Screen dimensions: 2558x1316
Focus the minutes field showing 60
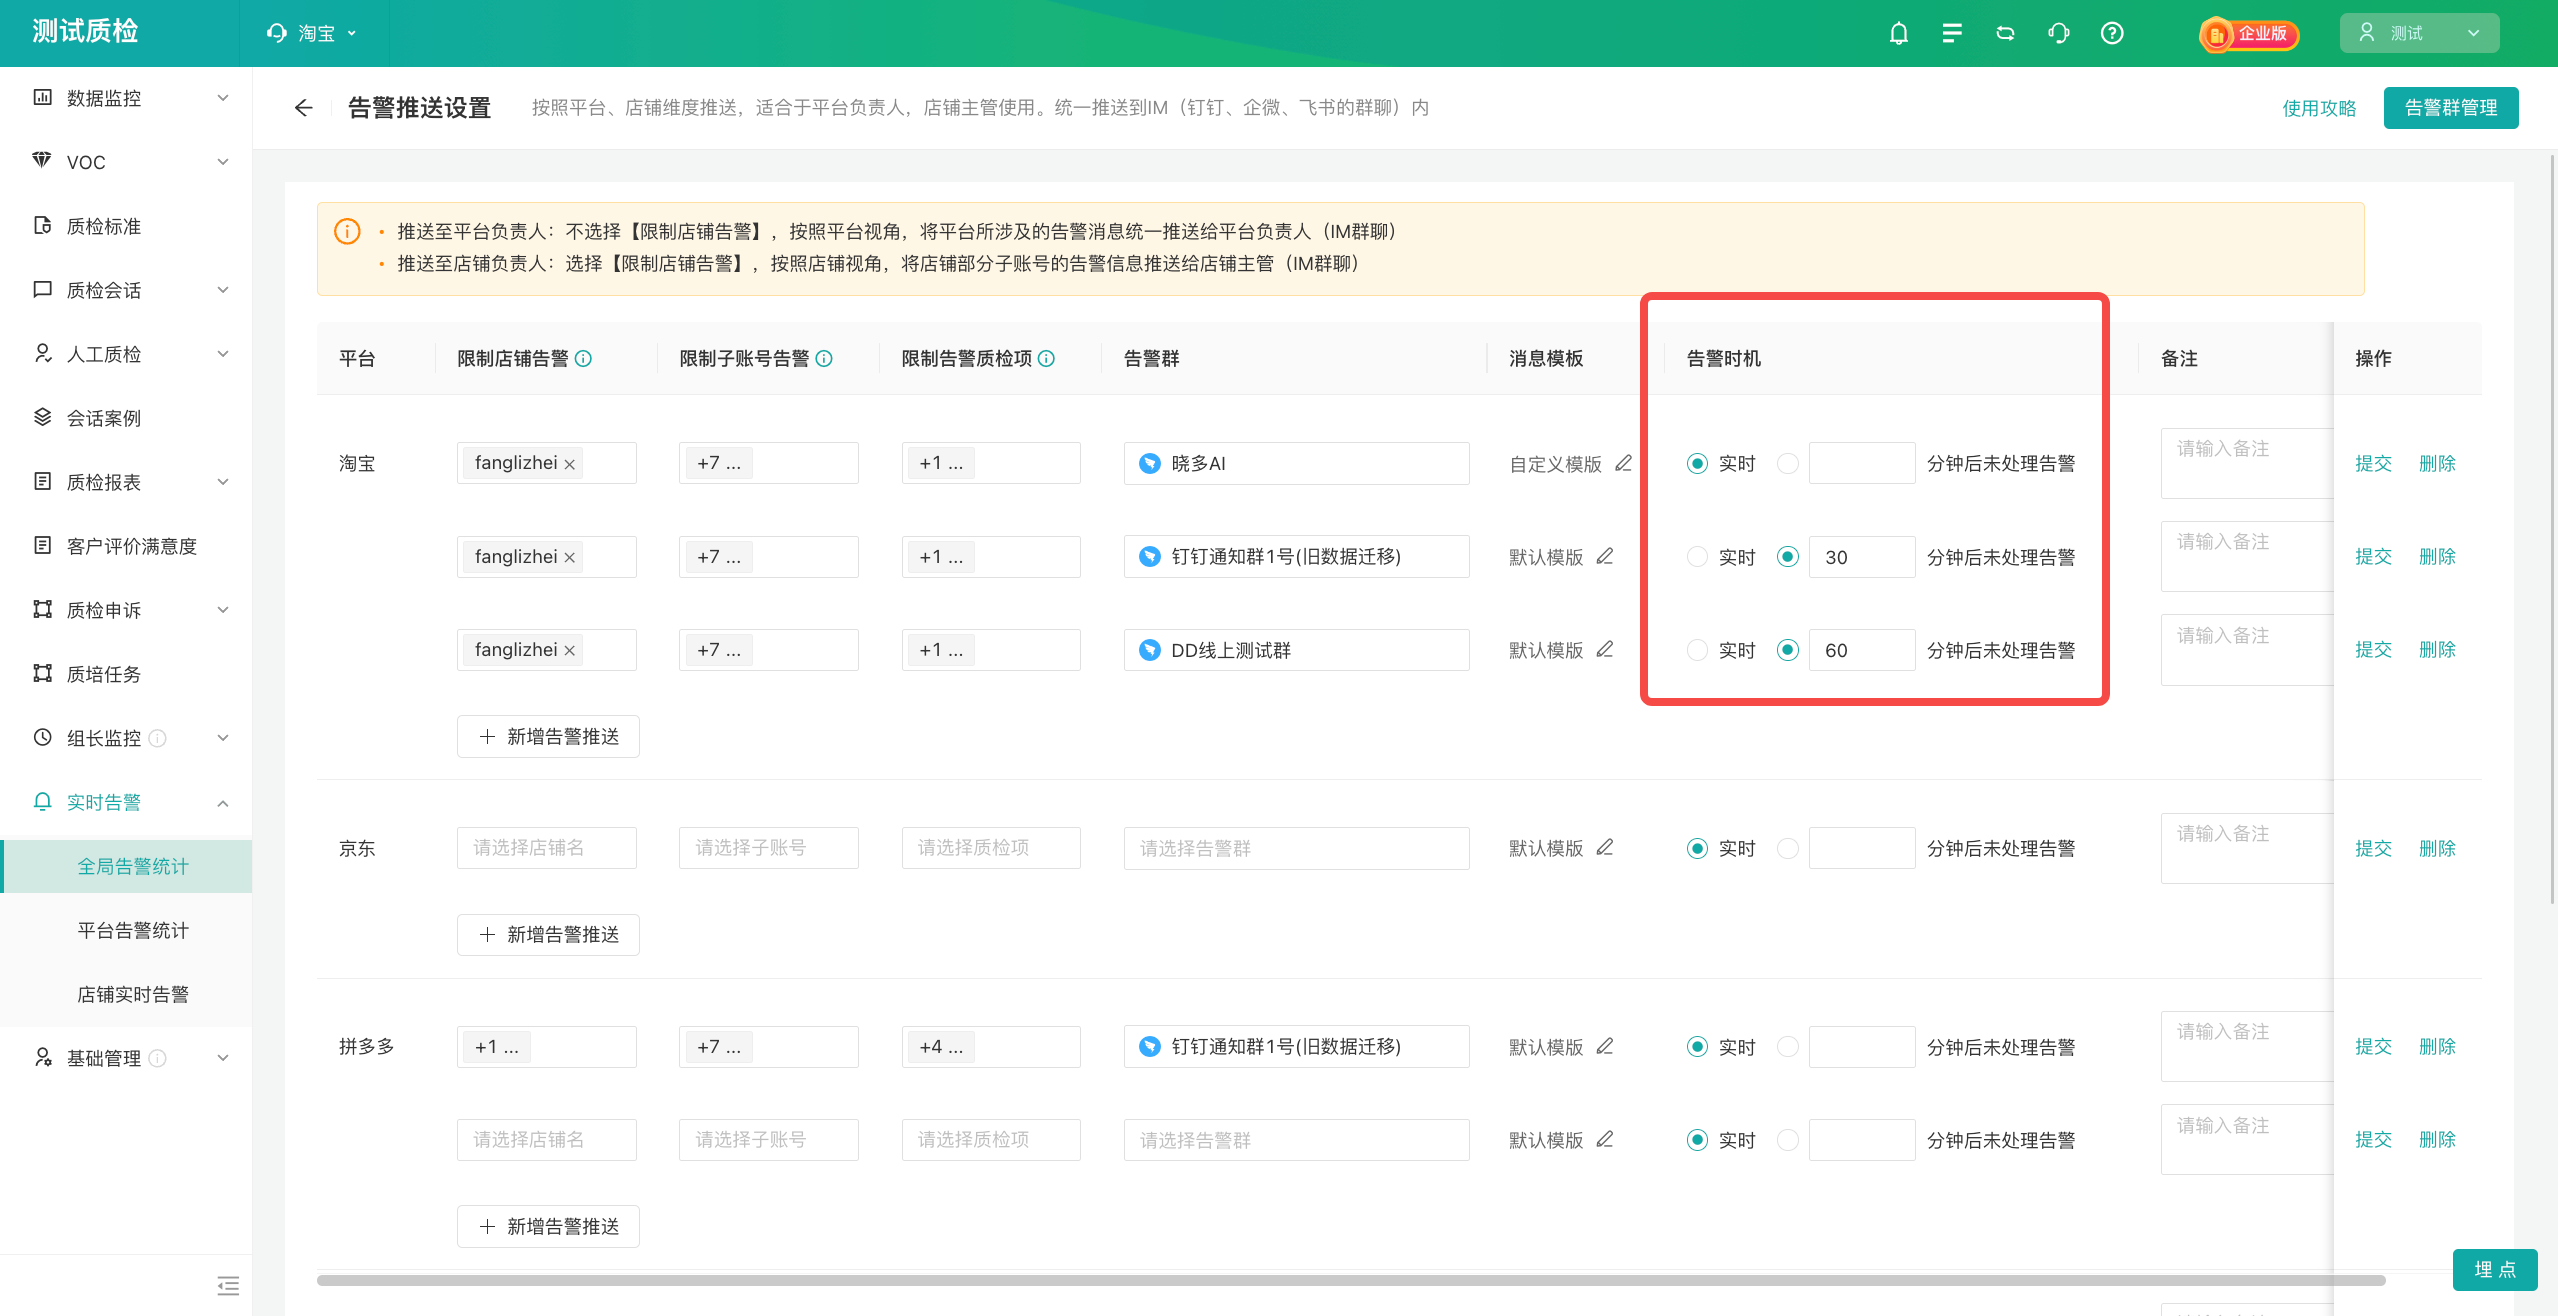(1862, 650)
